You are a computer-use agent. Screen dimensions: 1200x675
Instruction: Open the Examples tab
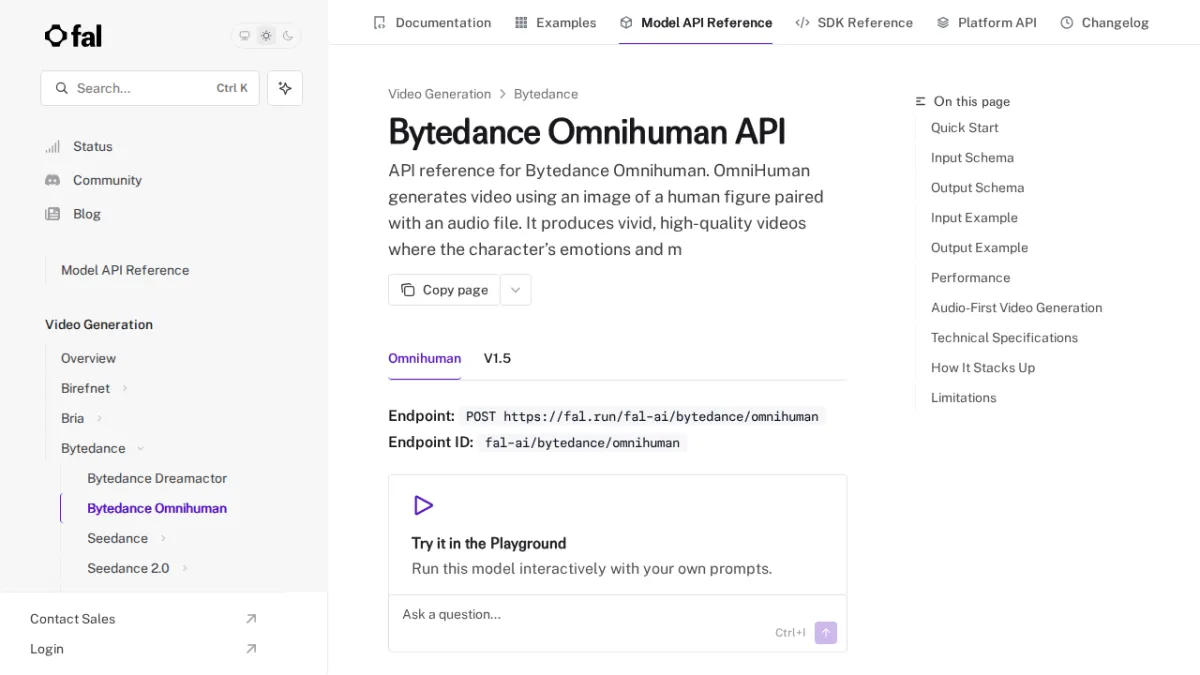pos(555,22)
